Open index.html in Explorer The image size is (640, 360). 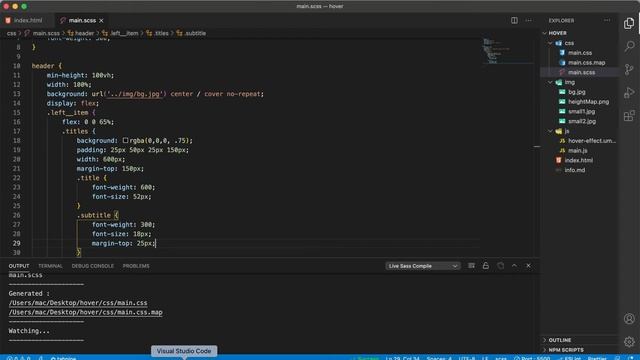(579, 160)
